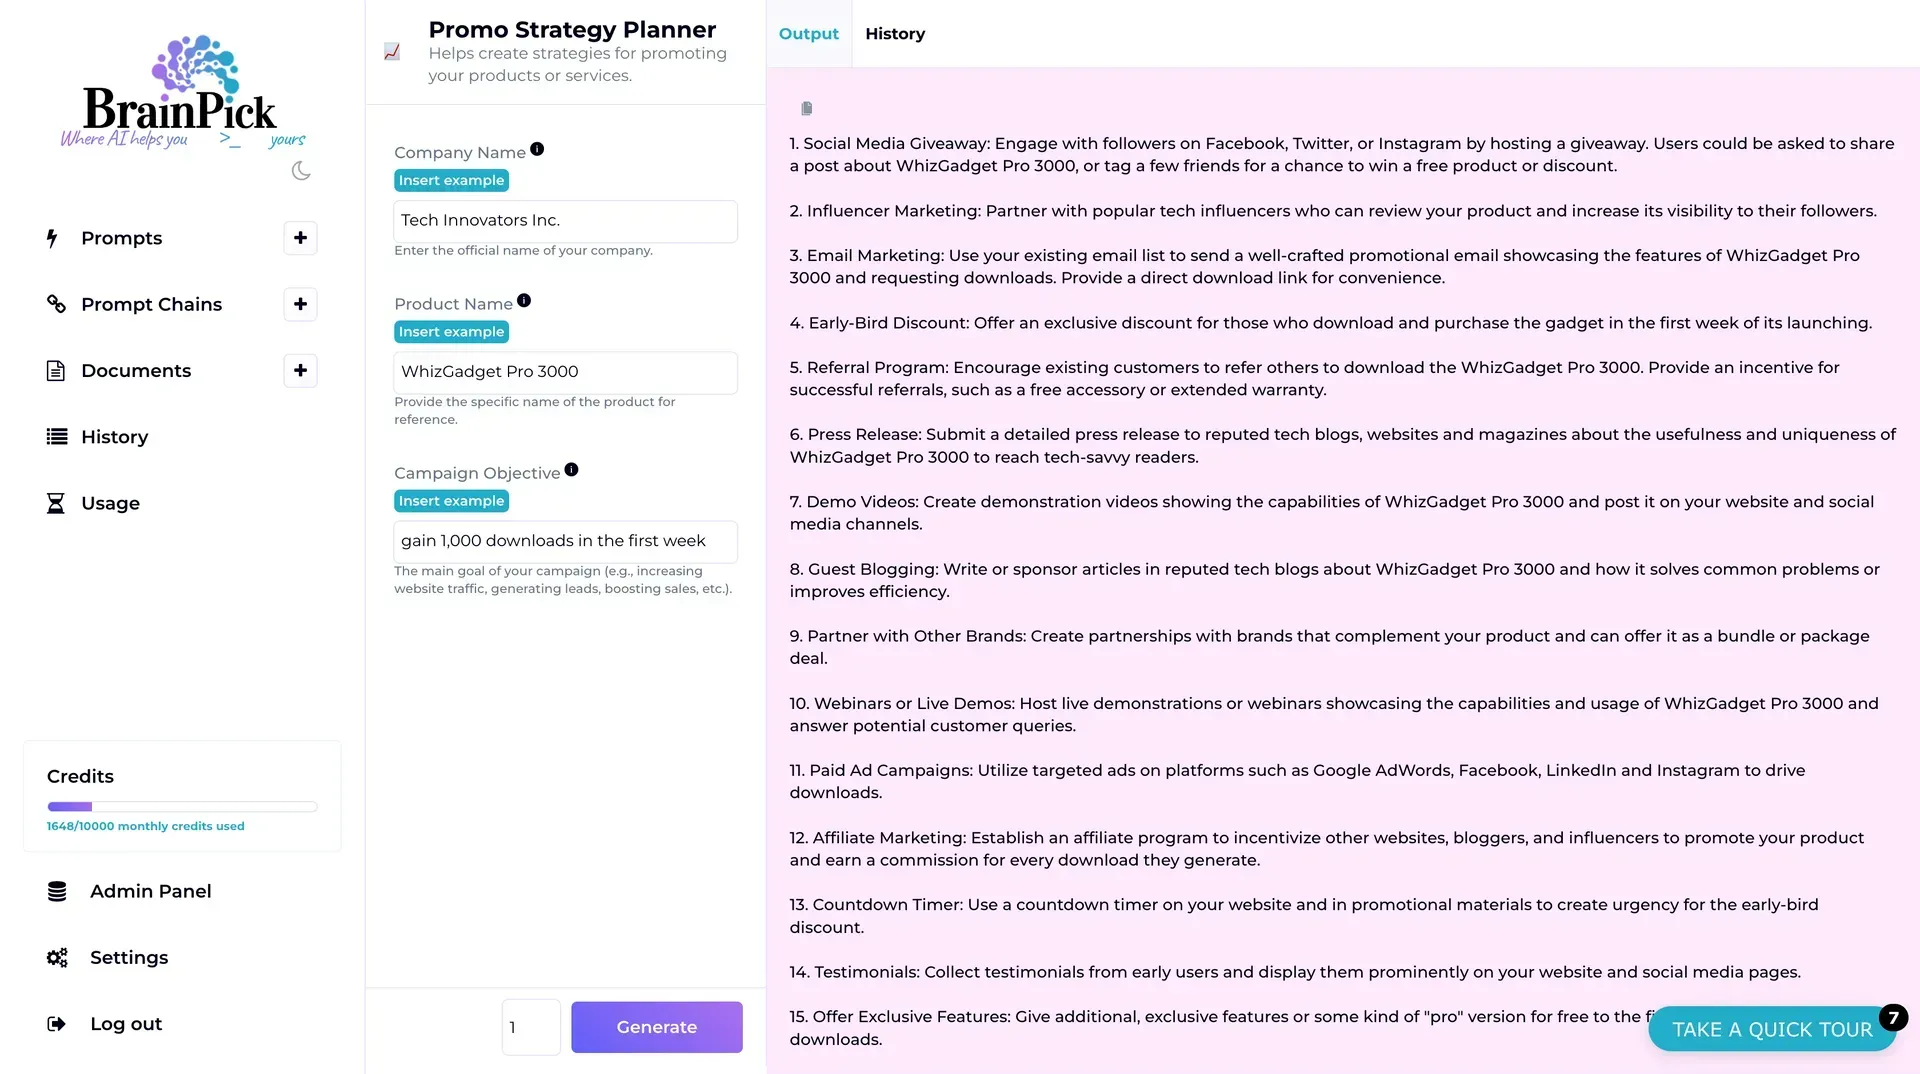This screenshot has height=1074, width=1920.
Task: Open Usage page in sidebar
Action: point(110,503)
